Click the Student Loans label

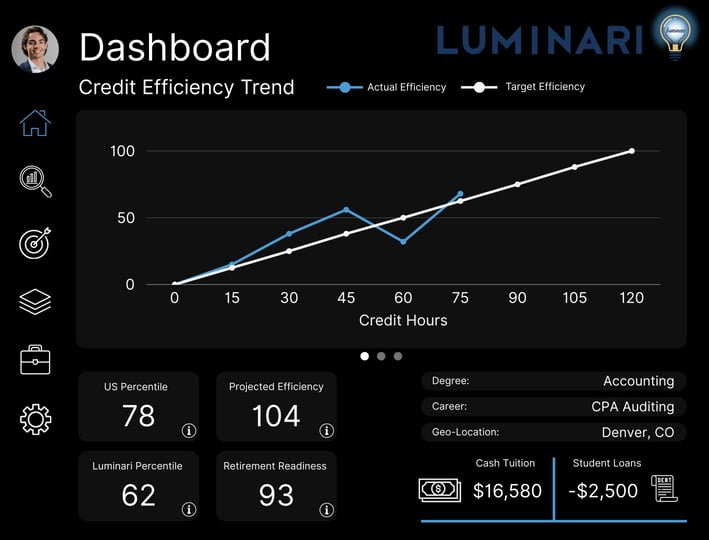(607, 463)
